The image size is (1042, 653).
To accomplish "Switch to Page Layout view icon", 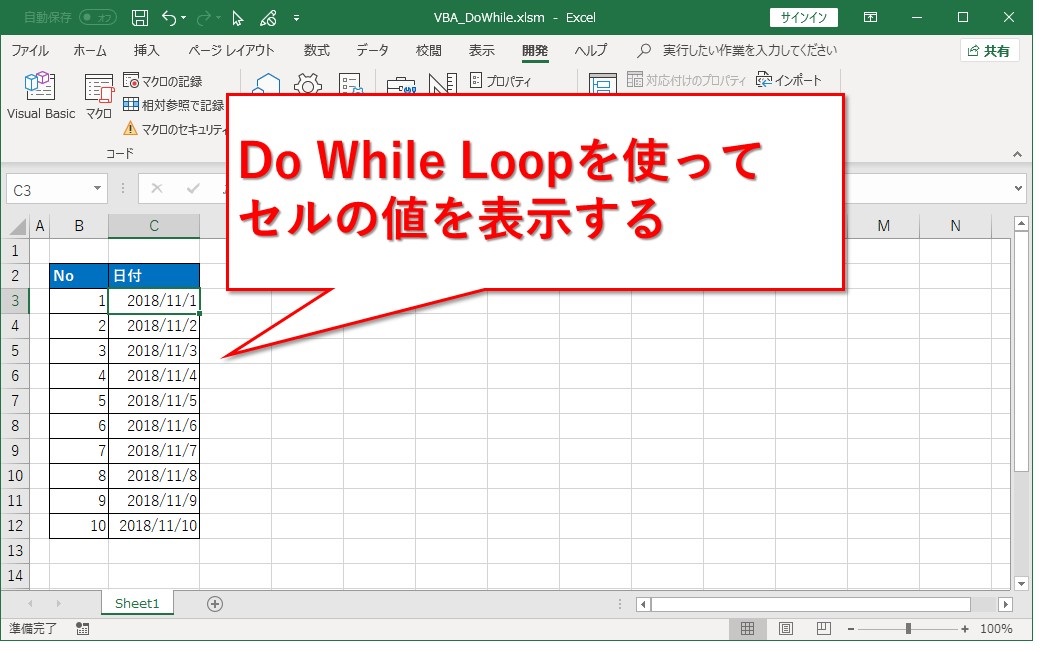I will 786,629.
